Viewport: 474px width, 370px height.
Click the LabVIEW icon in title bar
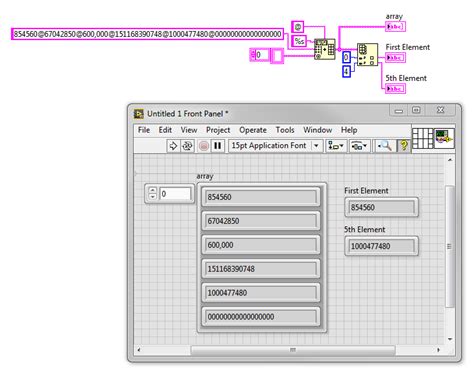139,114
